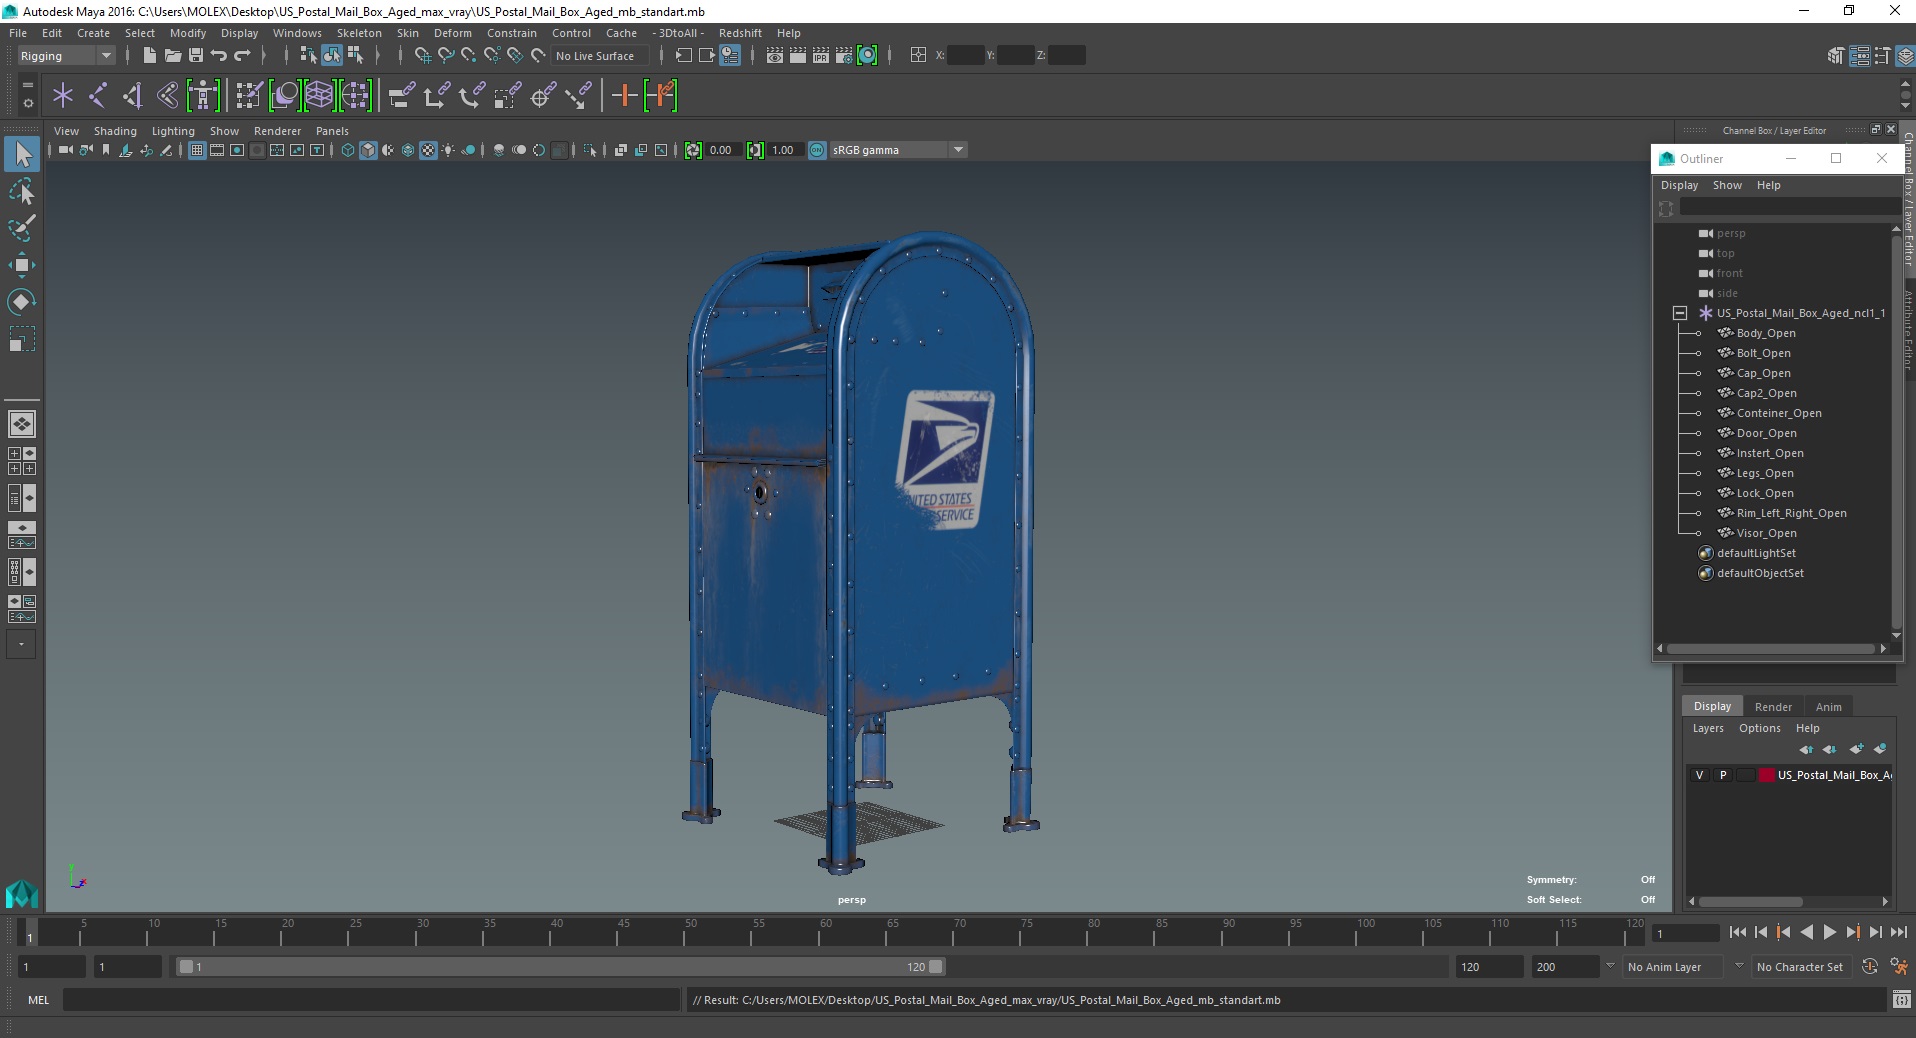Viewport: 1916px width, 1038px height.
Task: Toggle textured display checker icon in viewport
Action: pyautogui.click(x=428, y=150)
